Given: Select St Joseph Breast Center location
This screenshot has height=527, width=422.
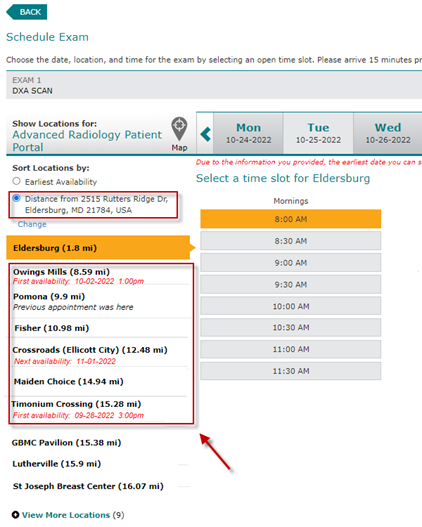Looking at the screenshot, I should 88,486.
